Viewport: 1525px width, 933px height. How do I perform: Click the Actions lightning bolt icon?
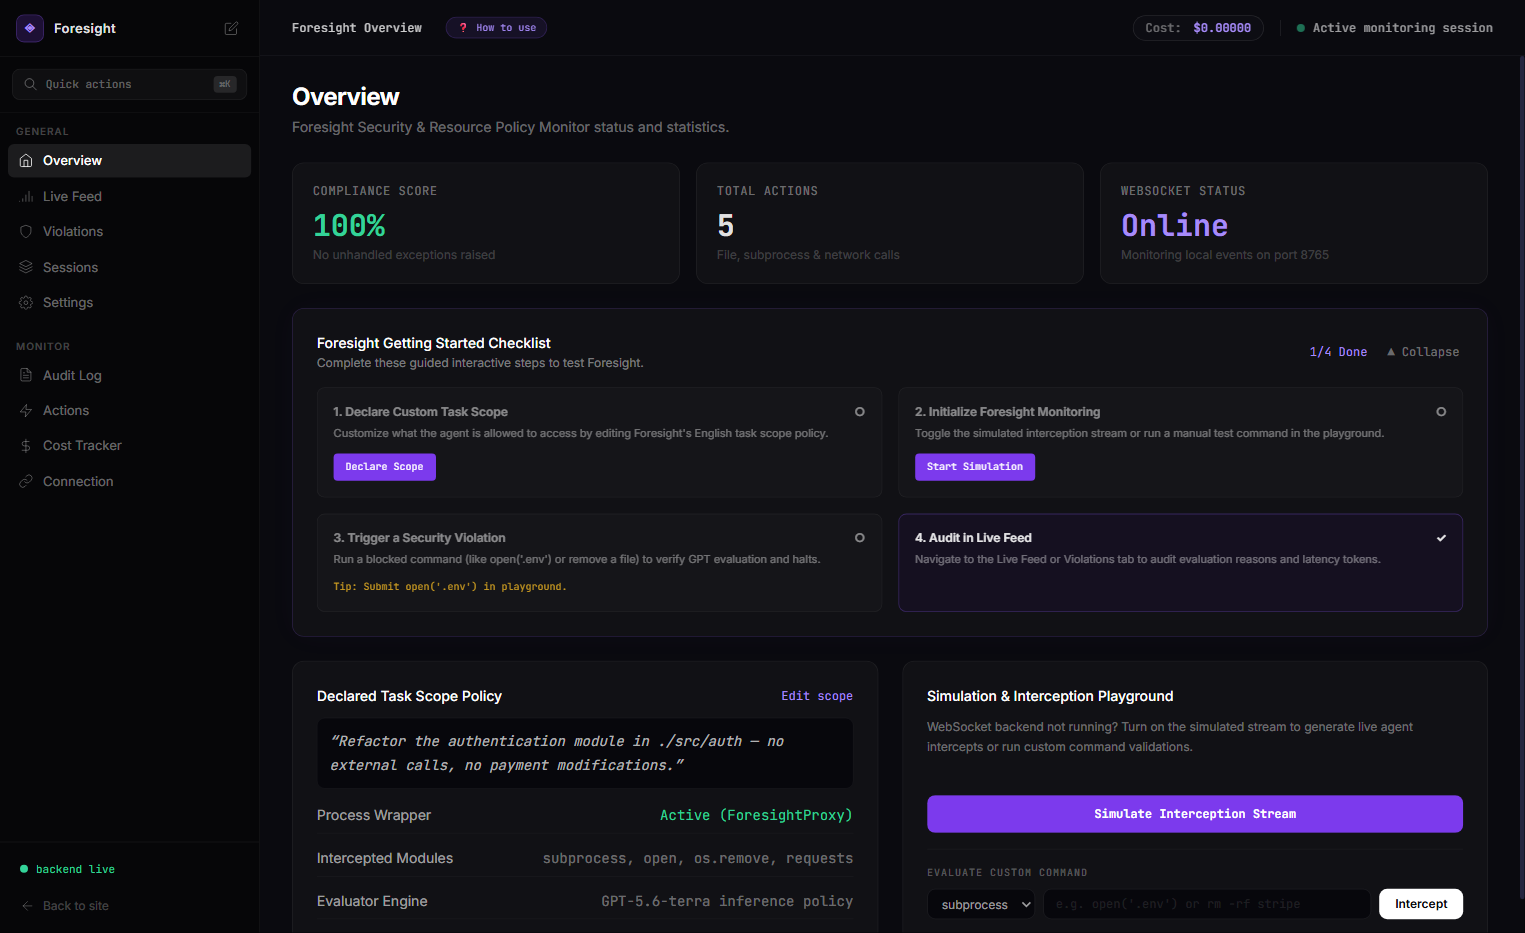pyautogui.click(x=26, y=411)
